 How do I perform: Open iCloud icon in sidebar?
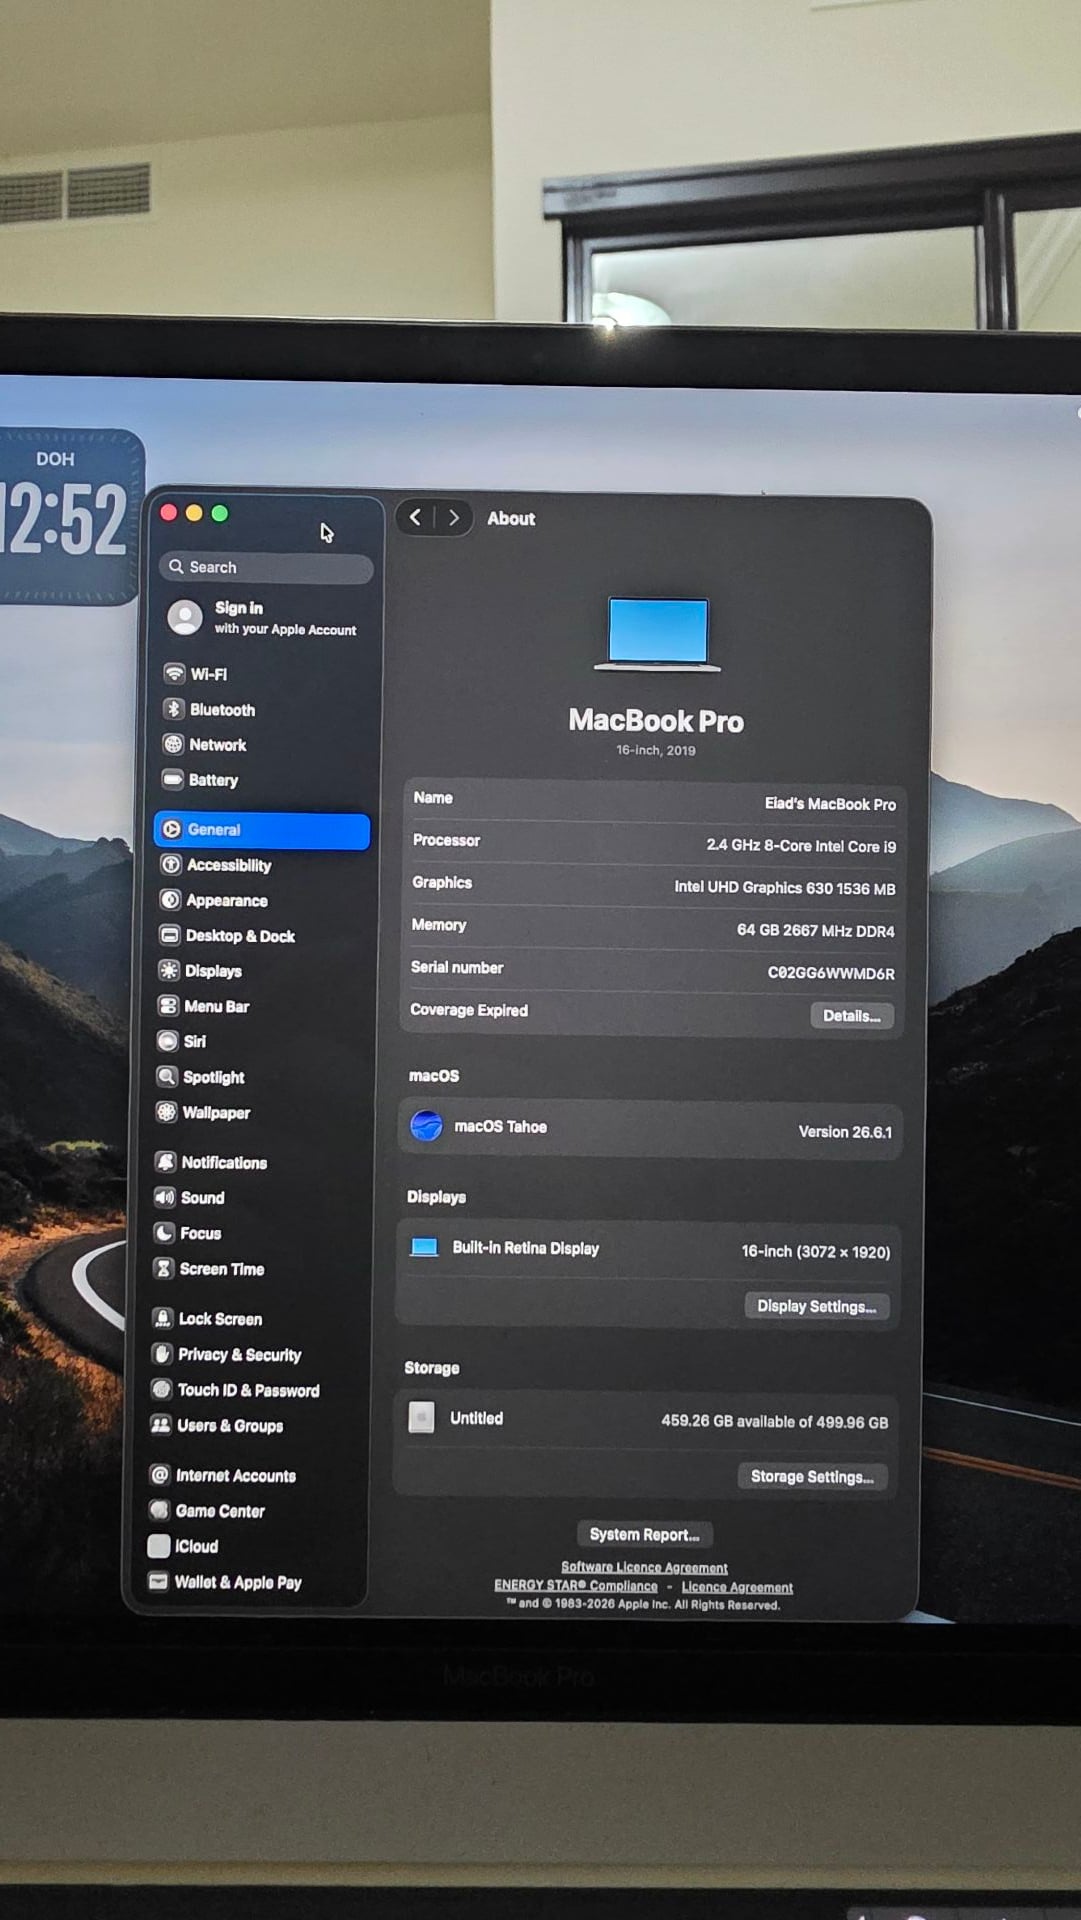click(x=158, y=1546)
